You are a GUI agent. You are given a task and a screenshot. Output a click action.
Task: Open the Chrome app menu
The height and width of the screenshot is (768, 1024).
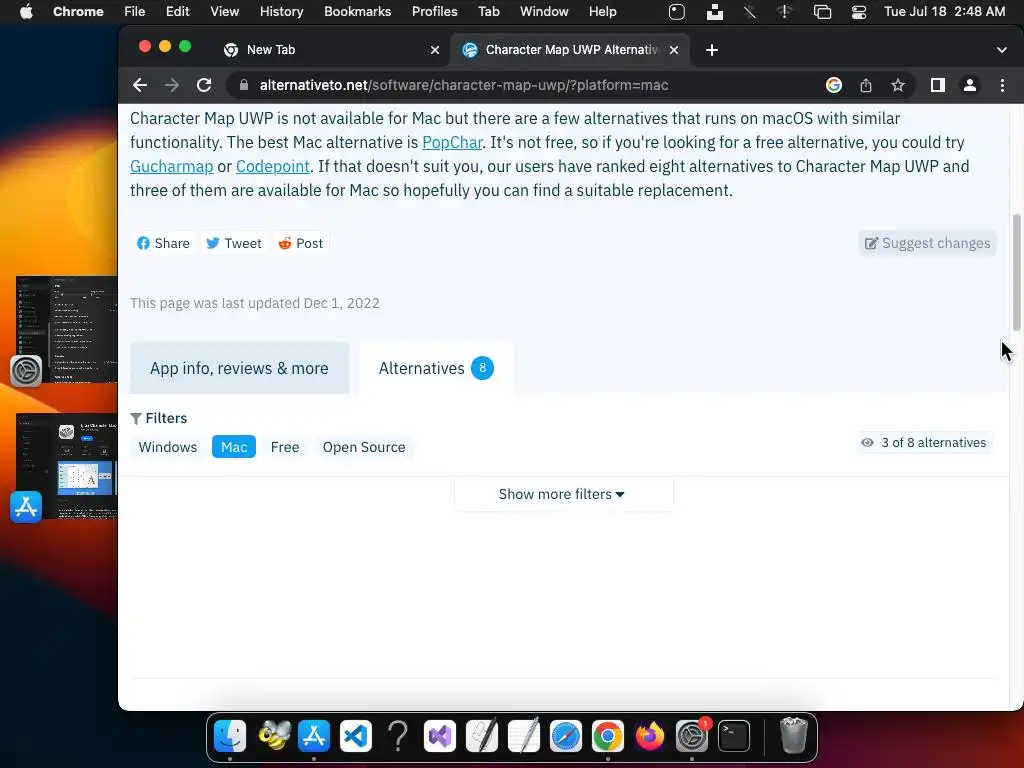click(78, 12)
